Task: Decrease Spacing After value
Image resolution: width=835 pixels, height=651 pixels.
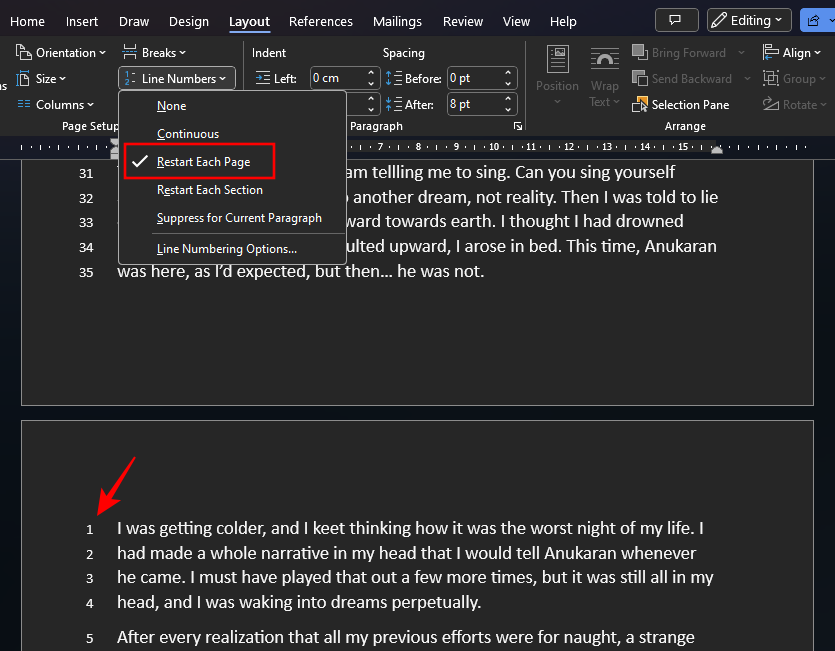Action: (x=508, y=109)
